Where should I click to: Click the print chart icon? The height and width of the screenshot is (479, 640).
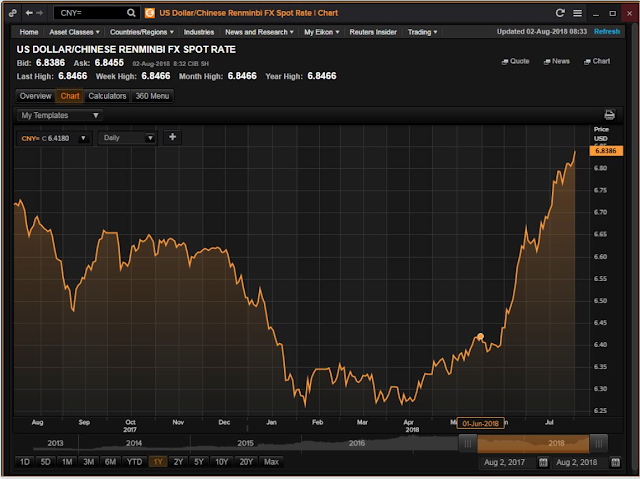click(609, 115)
